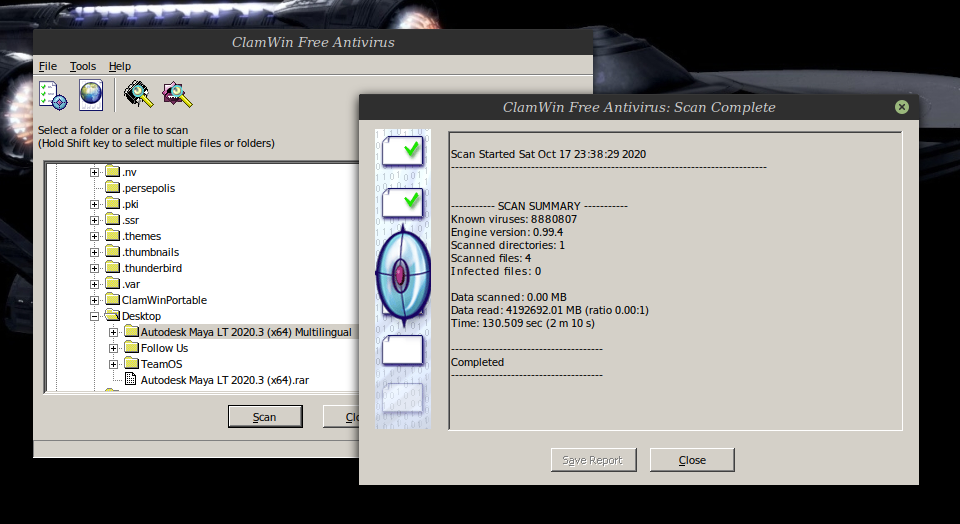
Task: Click the 'Scanned files: 4' line
Action: tap(491, 258)
